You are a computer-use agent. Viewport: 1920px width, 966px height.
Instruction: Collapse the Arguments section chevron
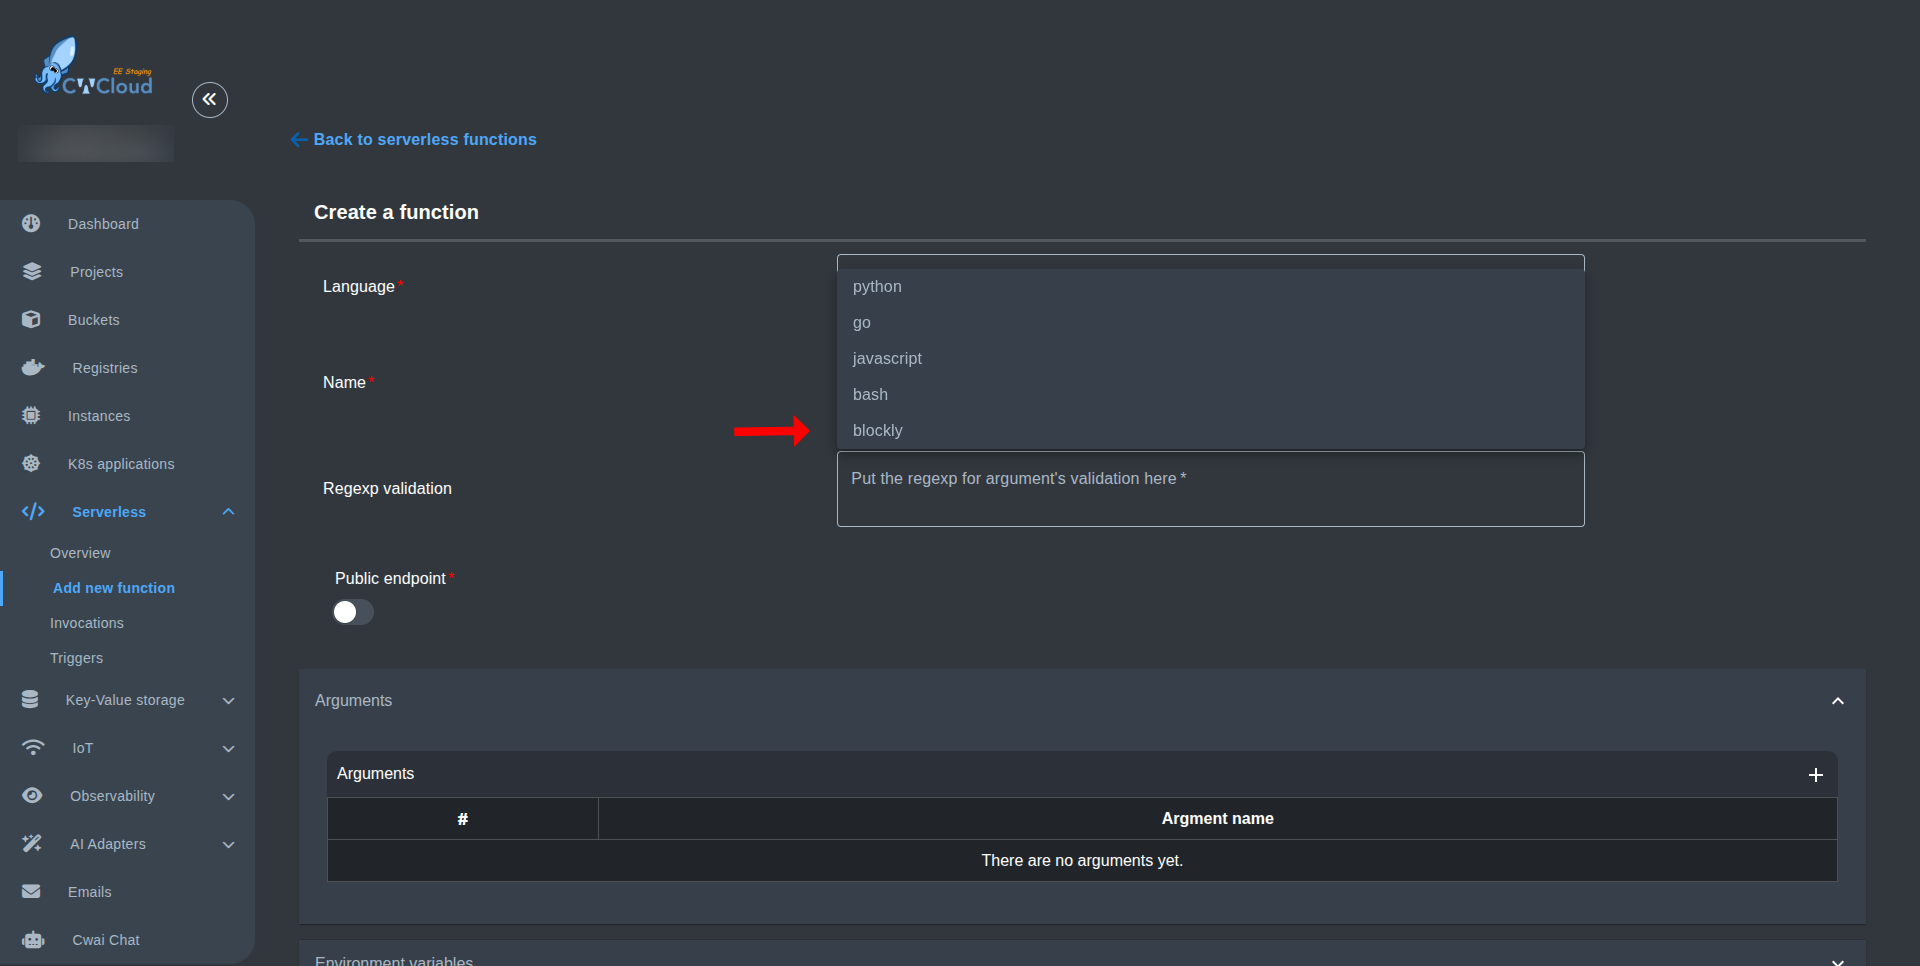[x=1837, y=701]
